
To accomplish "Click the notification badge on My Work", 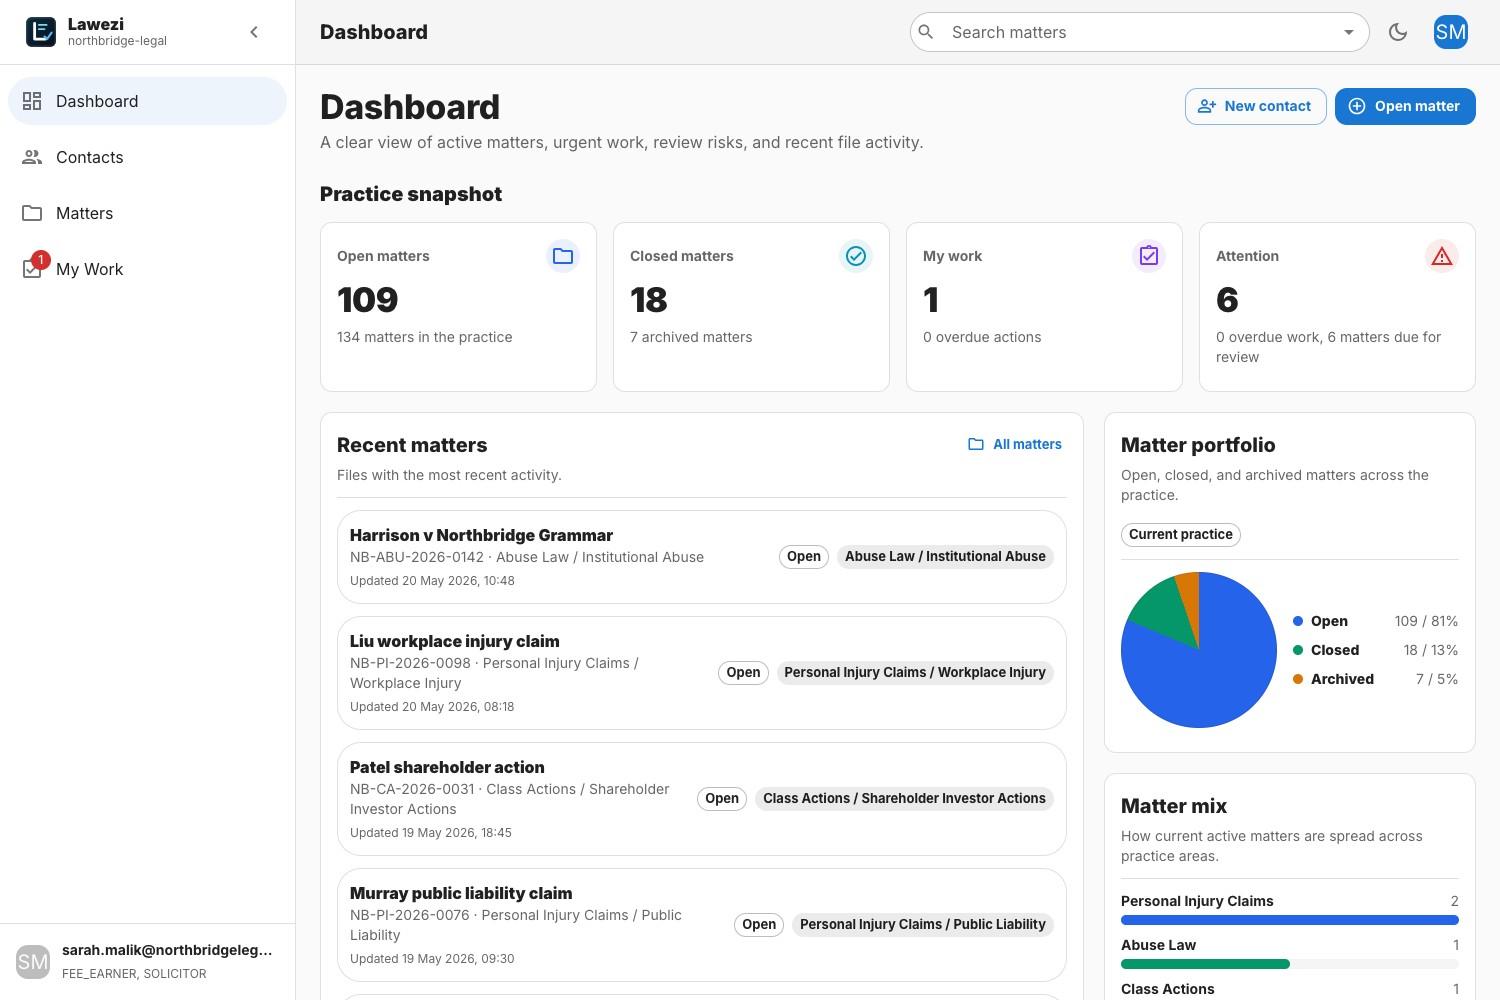I will tap(40, 260).
